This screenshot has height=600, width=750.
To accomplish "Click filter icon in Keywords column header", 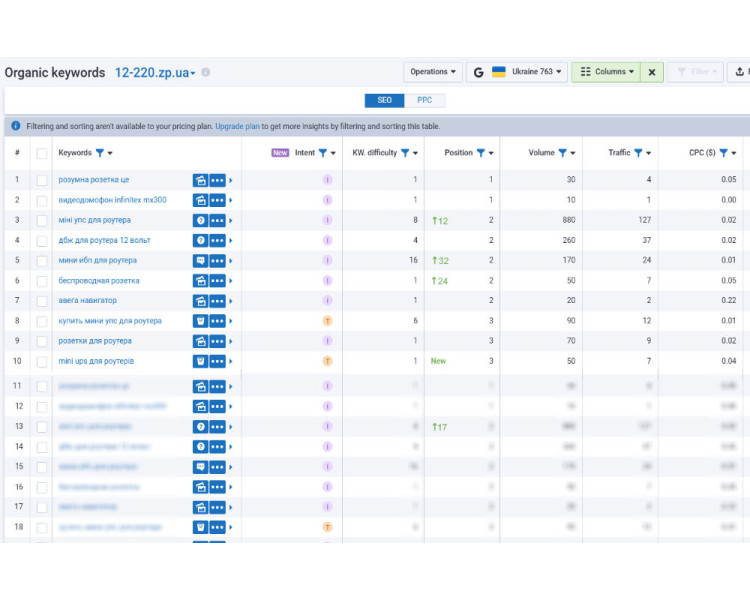I will tap(99, 153).
